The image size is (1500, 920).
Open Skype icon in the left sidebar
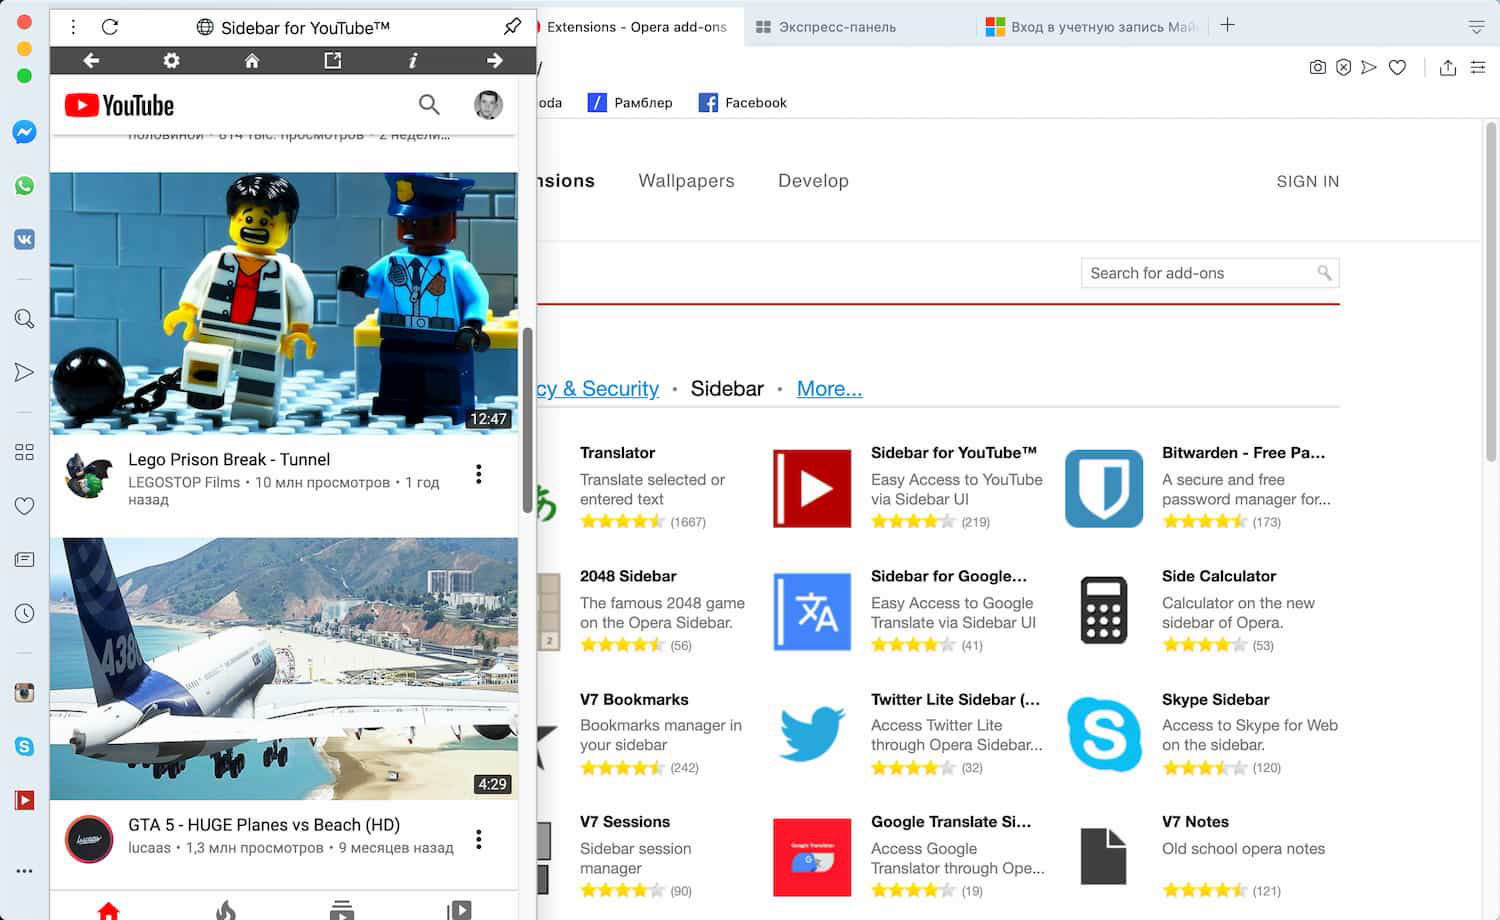click(x=24, y=746)
